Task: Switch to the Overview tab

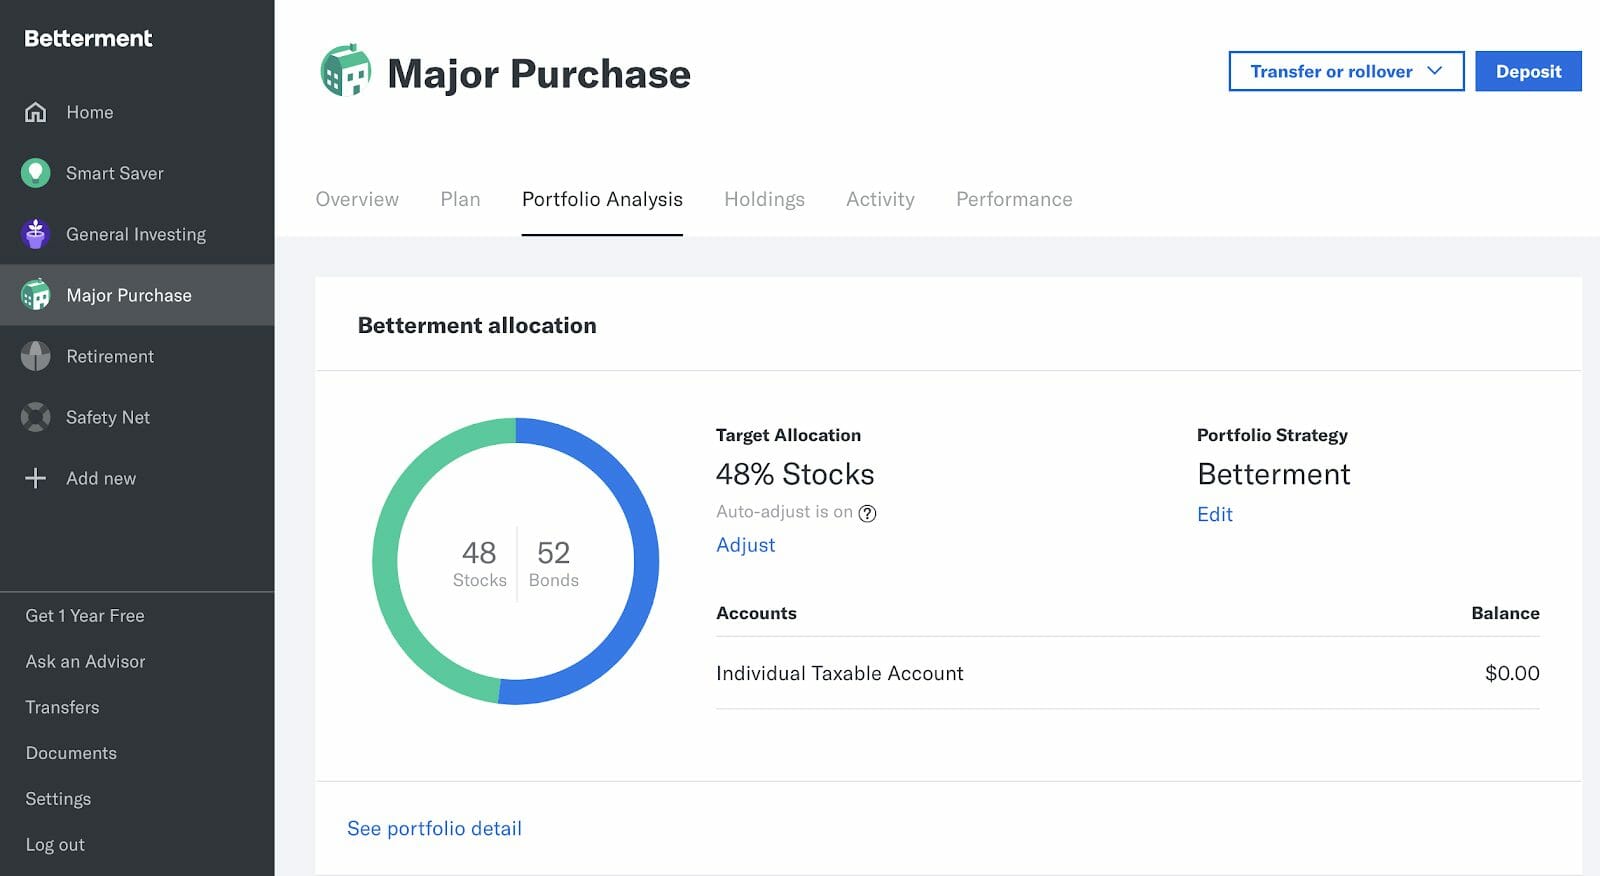Action: [x=357, y=199]
